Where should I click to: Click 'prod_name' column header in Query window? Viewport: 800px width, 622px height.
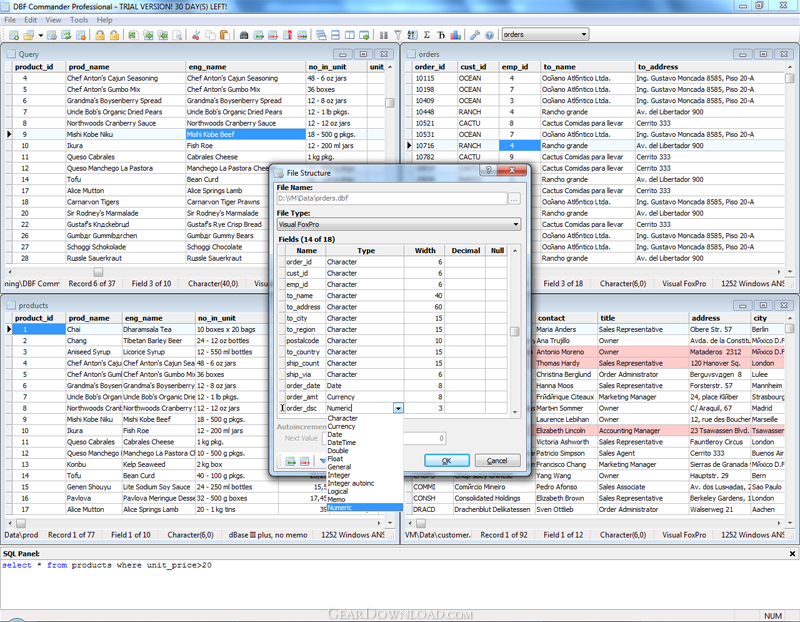(x=126, y=67)
